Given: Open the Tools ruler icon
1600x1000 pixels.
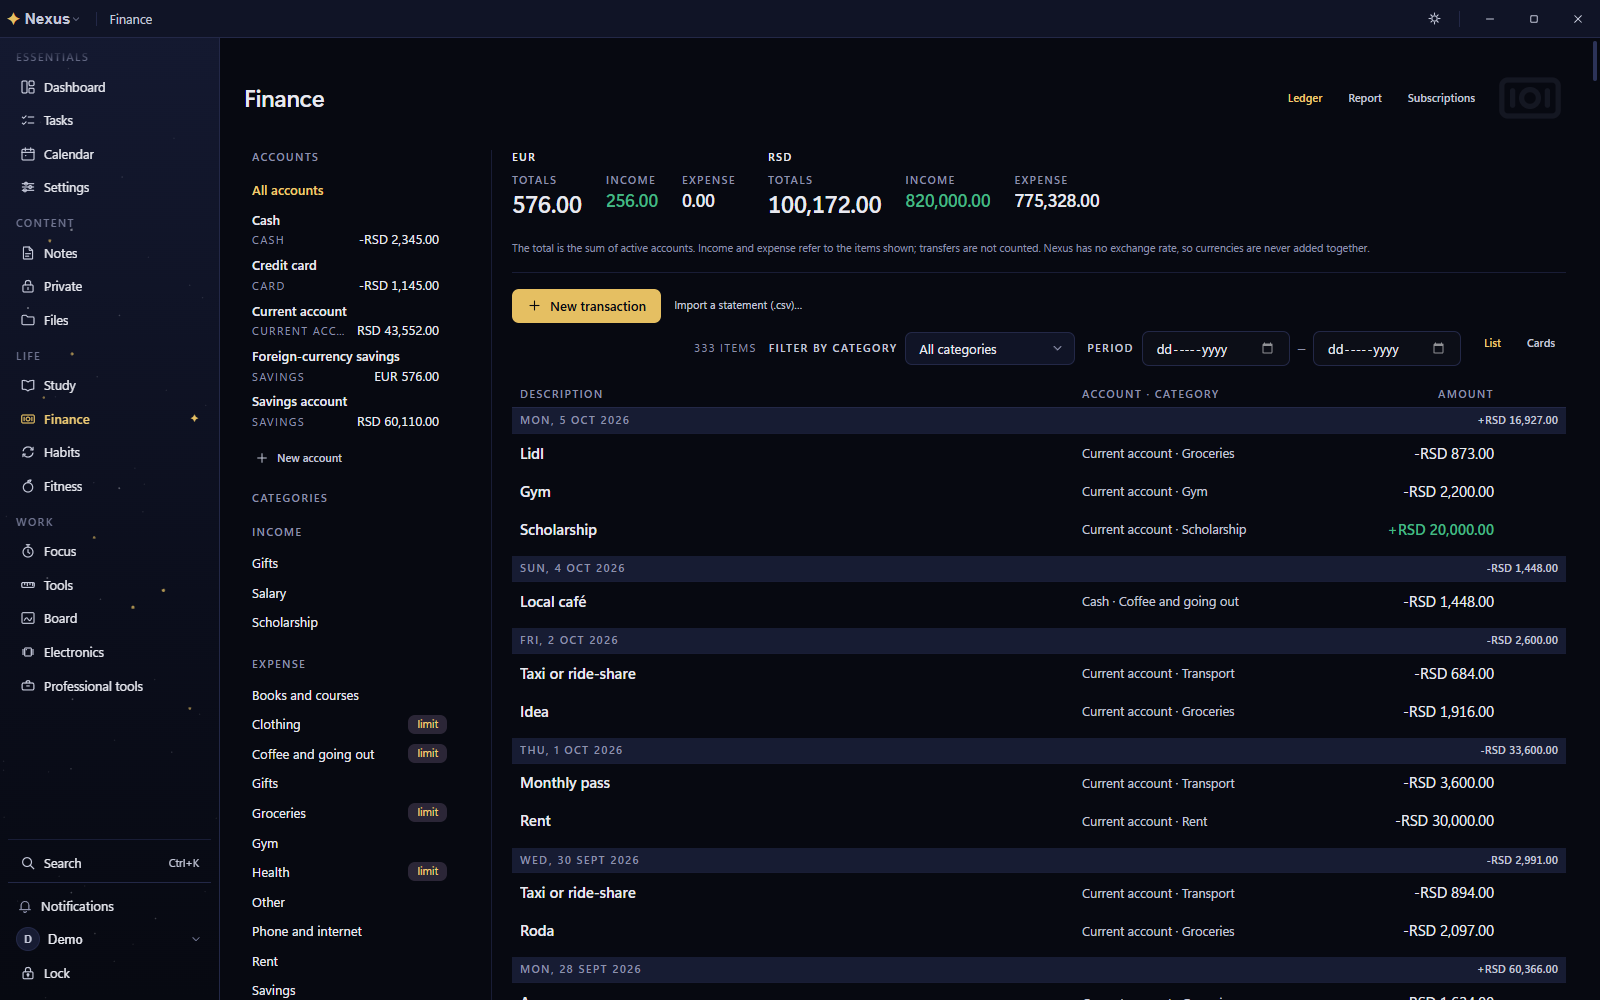Looking at the screenshot, I should pyautogui.click(x=28, y=585).
